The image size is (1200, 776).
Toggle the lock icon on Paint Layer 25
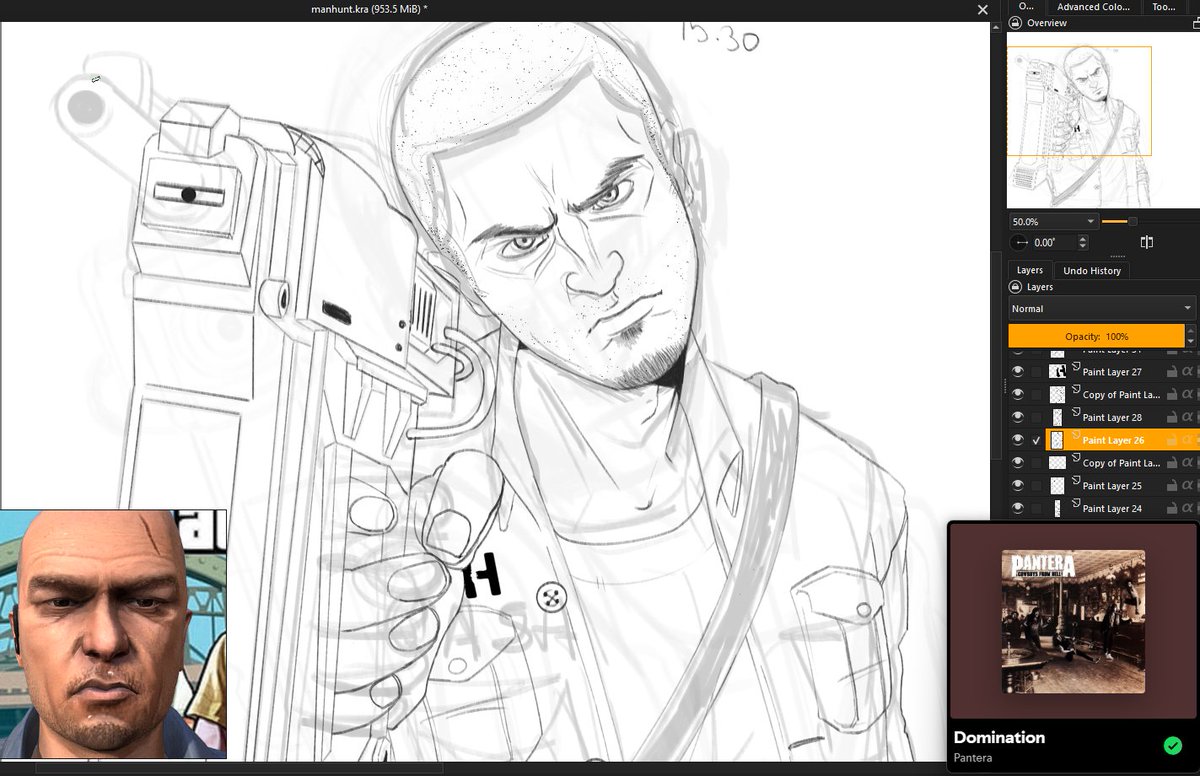[x=1173, y=486]
